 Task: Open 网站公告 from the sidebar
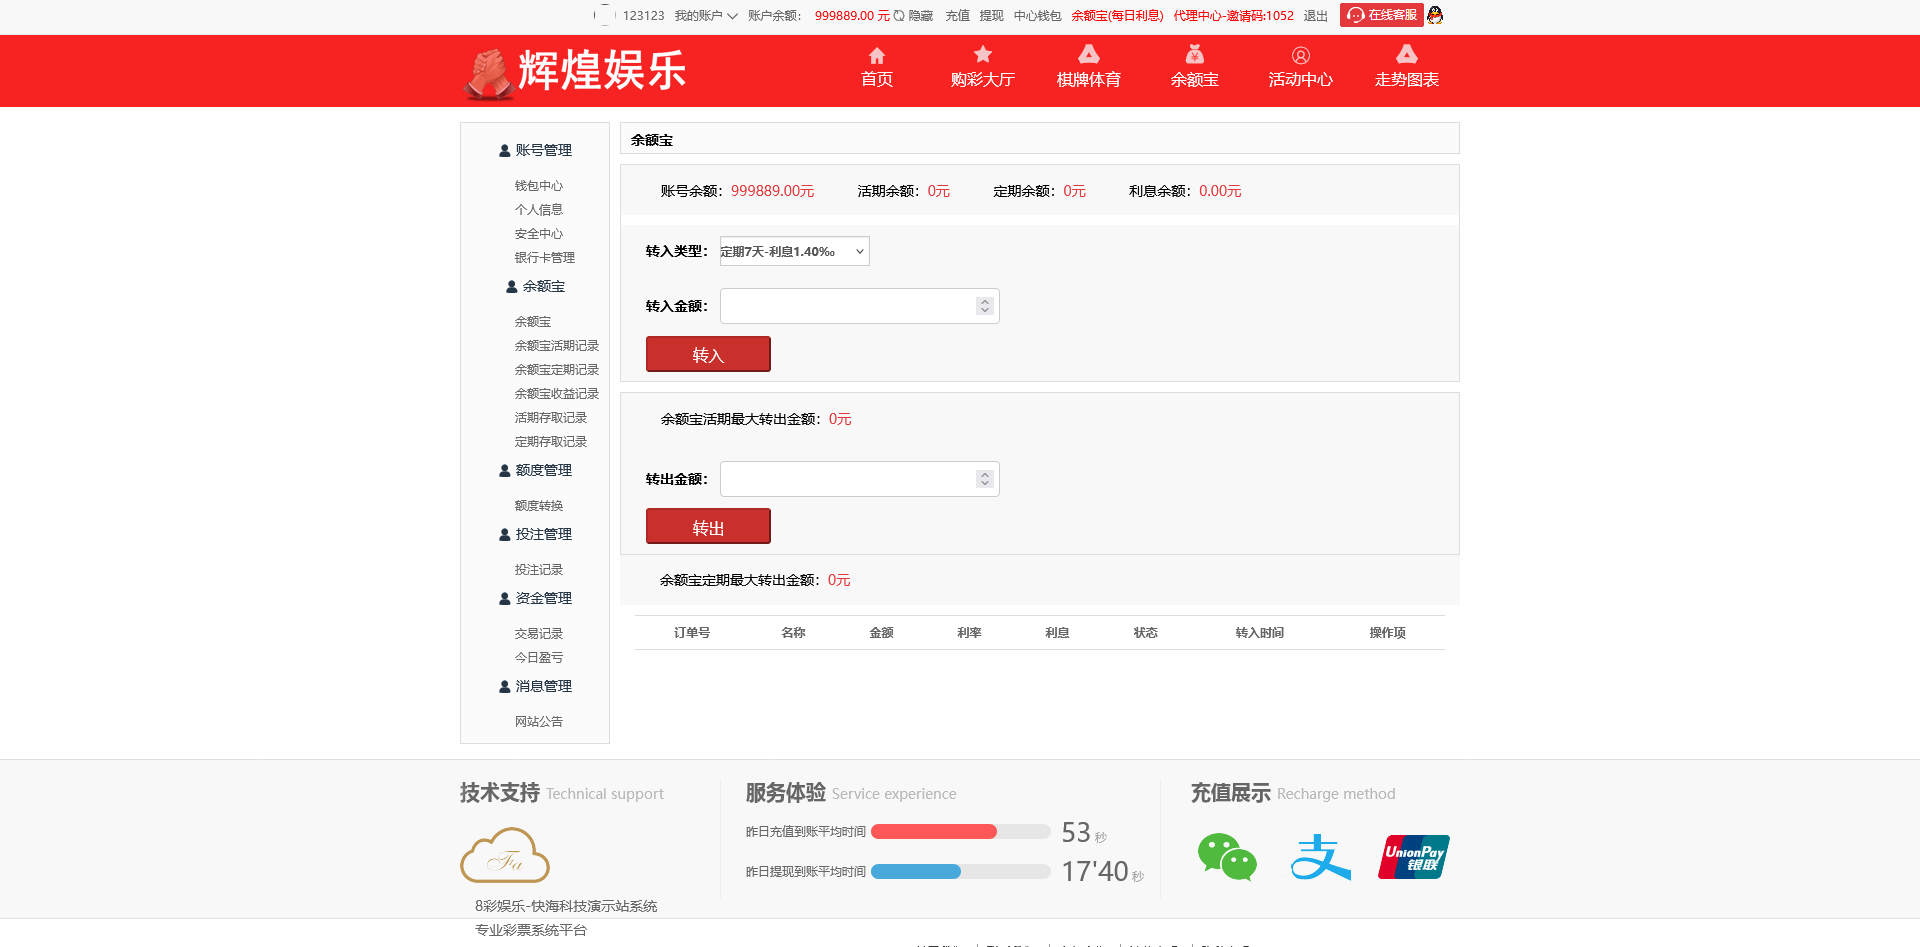538,721
